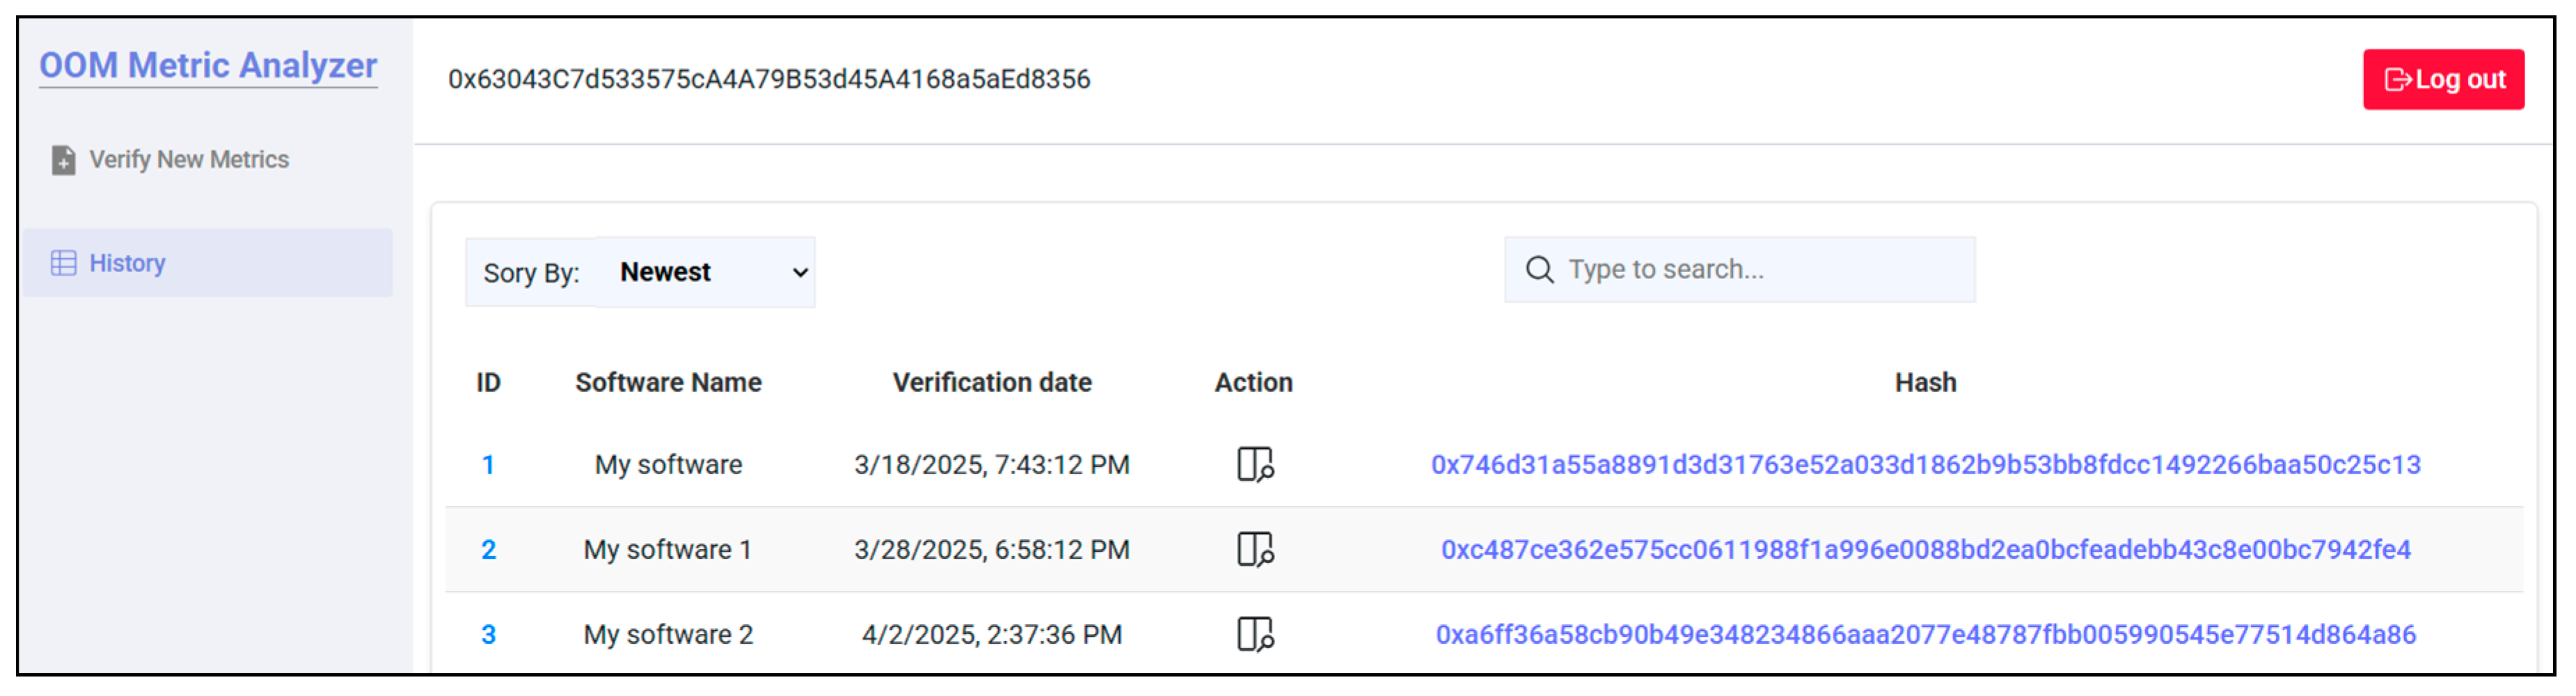
Task: Open hash link starting with 0x746d31a5
Action: 1925,465
